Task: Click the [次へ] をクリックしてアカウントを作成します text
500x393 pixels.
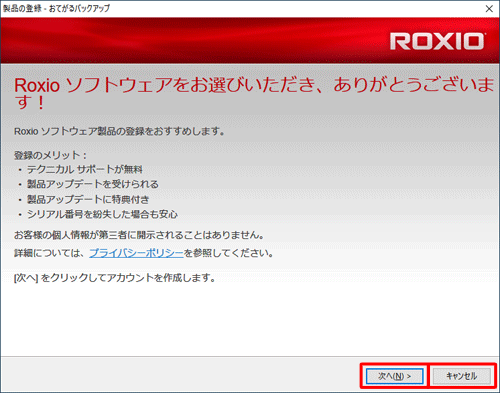Action: click(x=115, y=278)
